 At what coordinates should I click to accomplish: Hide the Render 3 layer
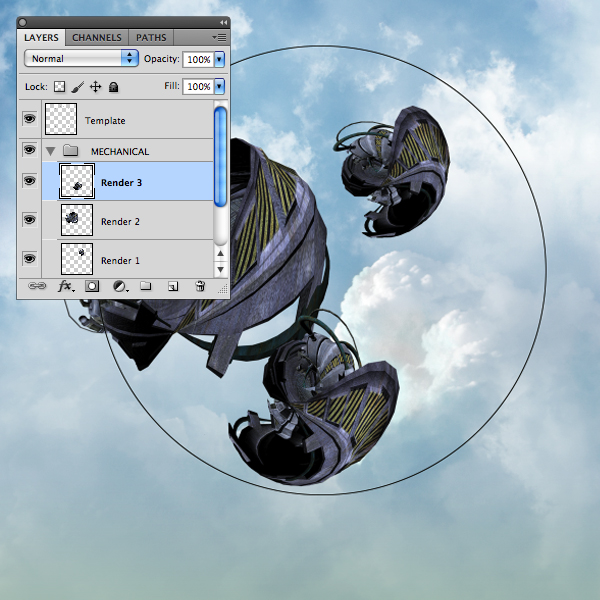click(29, 181)
